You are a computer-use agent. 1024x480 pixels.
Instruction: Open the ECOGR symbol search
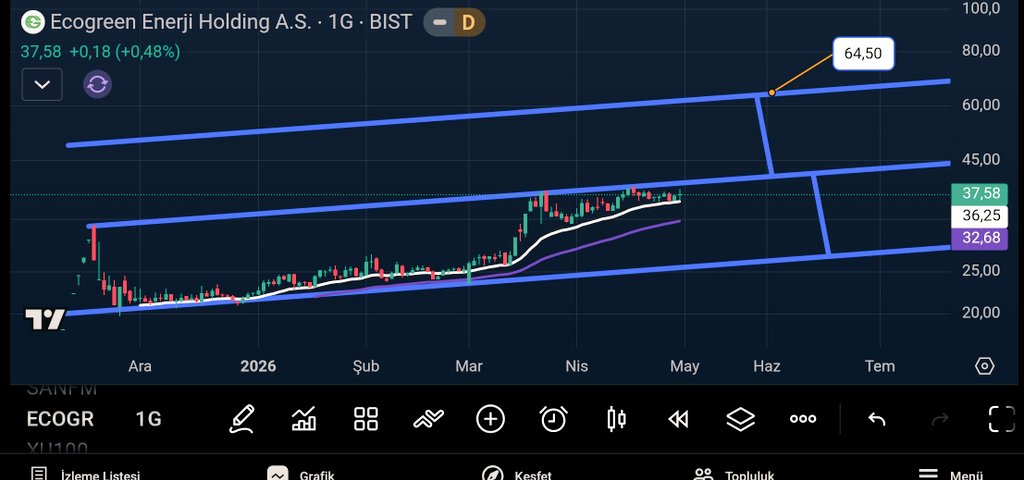coord(60,419)
